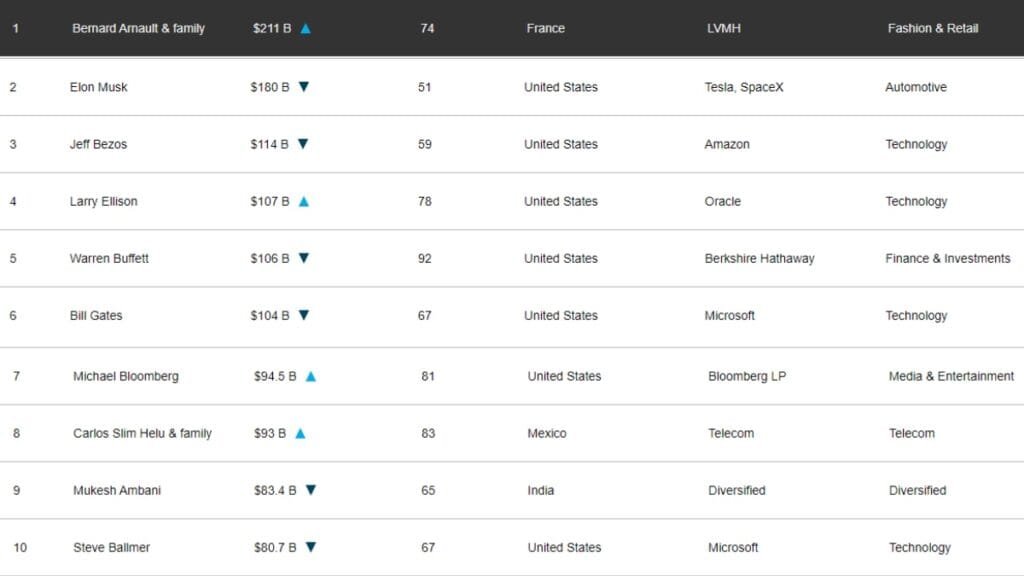Click the Fashion & Retail industry label
Viewport: 1024px width, 576px height.
coord(932,29)
